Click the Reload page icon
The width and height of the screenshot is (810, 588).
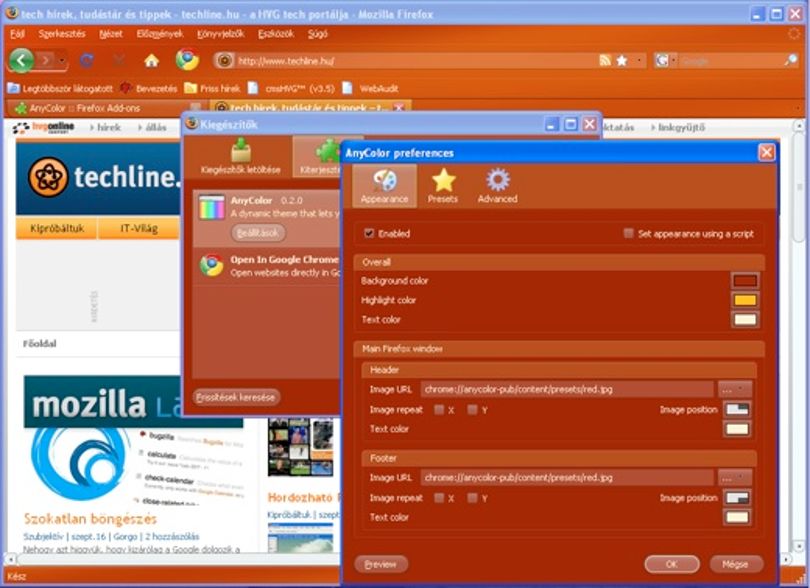86,61
